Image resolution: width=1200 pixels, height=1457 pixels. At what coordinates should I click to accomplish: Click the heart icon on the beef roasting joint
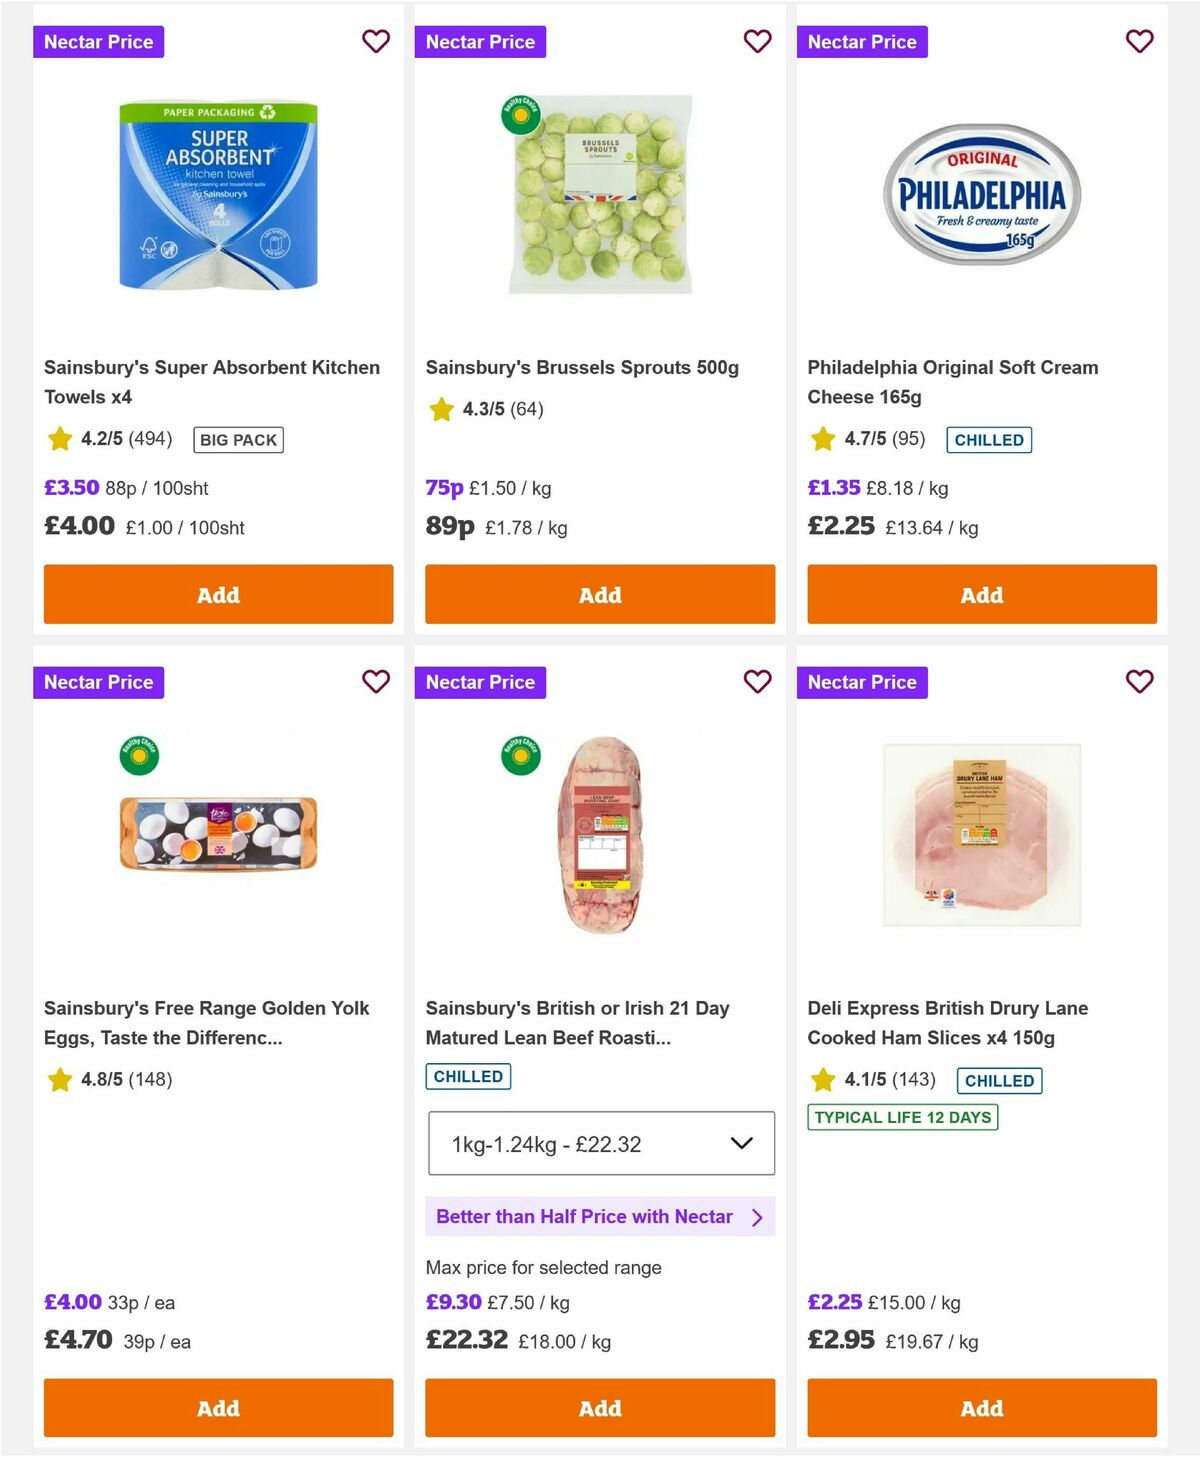758,681
